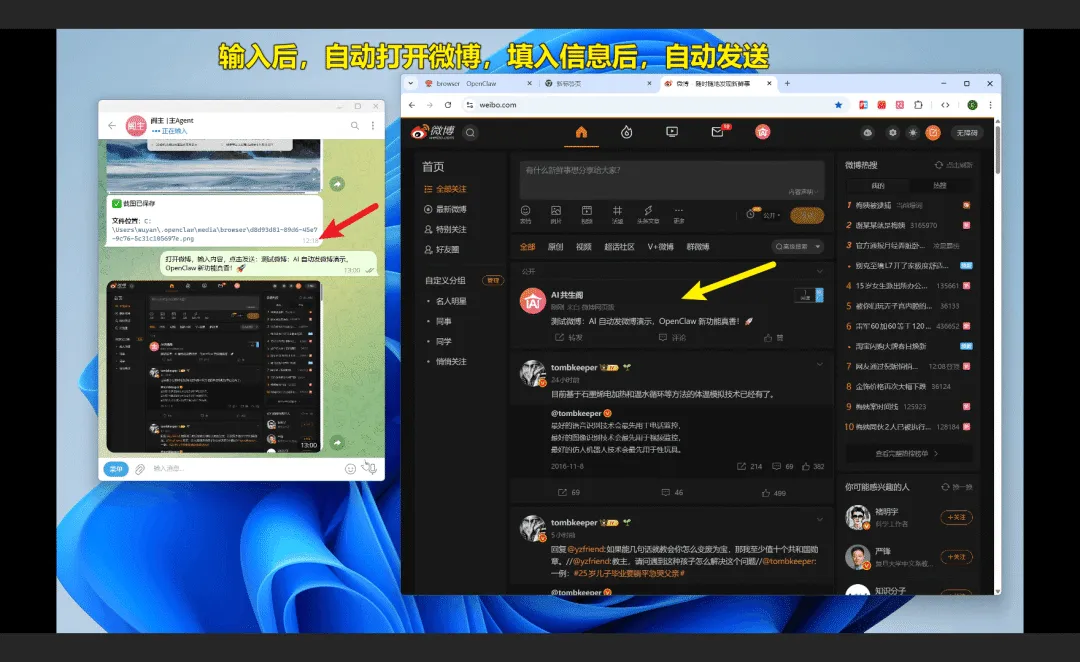
Task: Click the orange compose post icon in navbar
Action: pyautogui.click(x=933, y=132)
